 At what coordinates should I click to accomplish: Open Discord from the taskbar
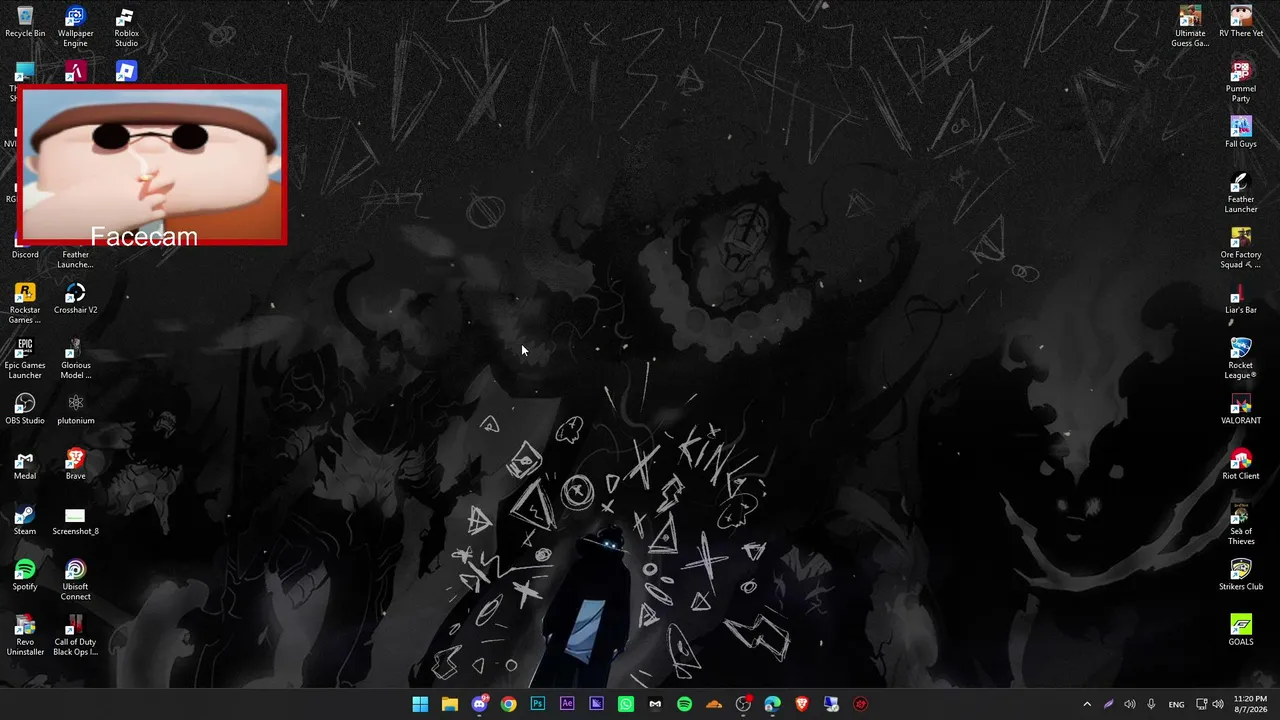pyautogui.click(x=479, y=704)
